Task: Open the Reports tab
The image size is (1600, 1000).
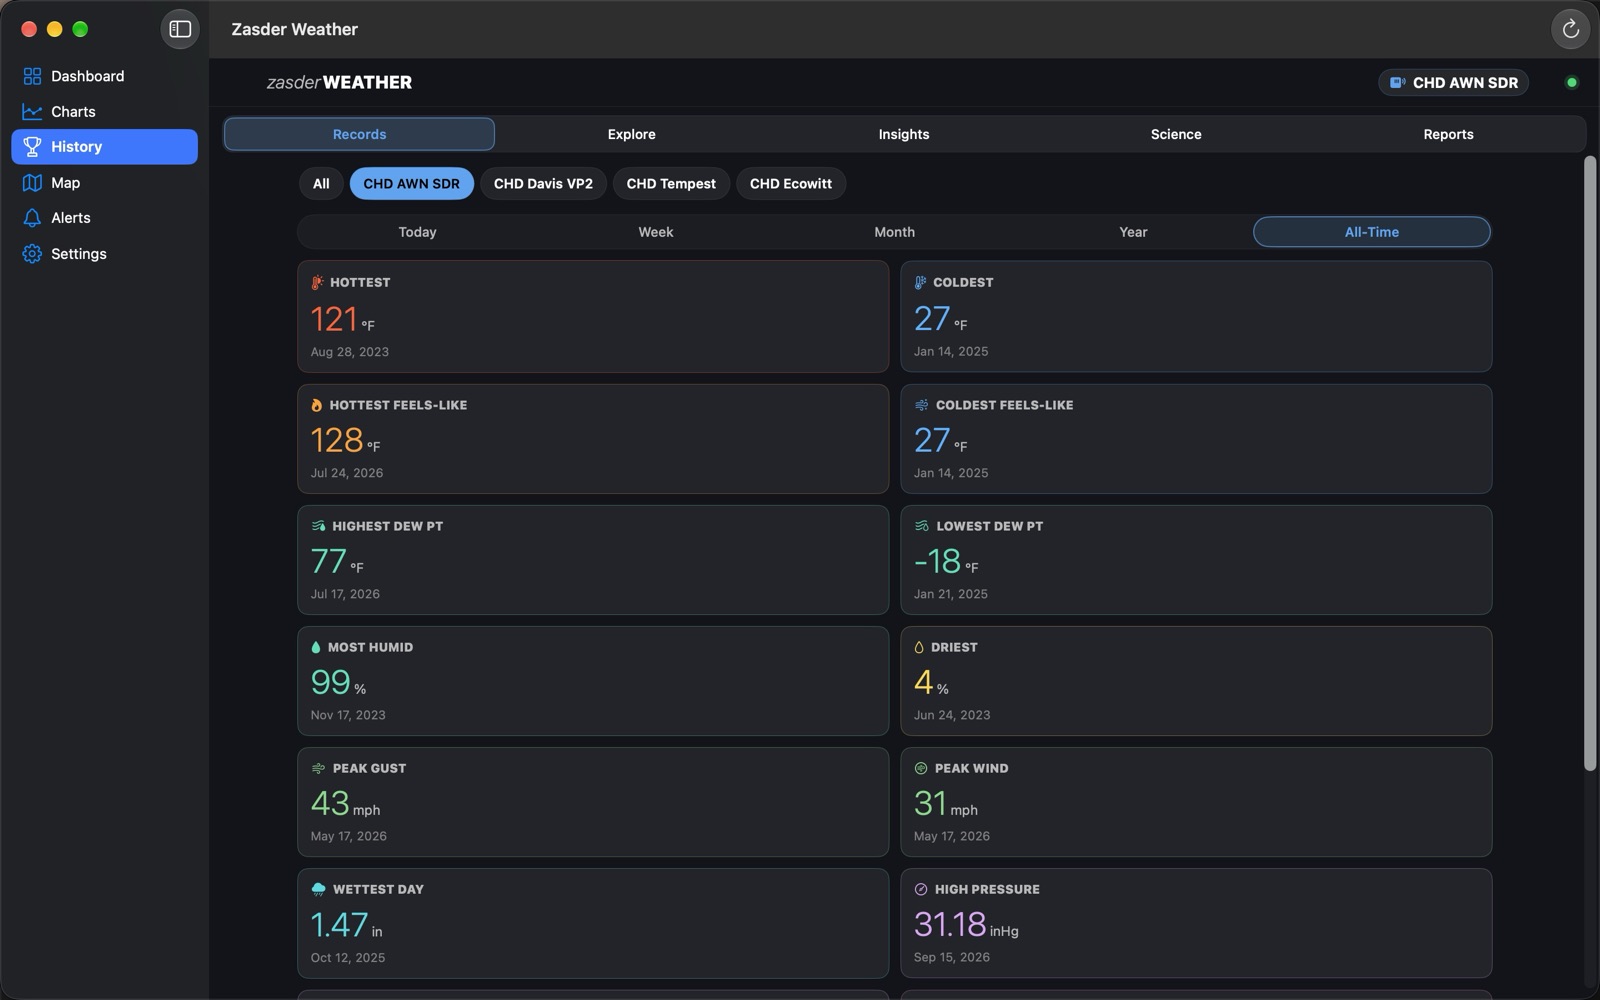Action: click(1448, 134)
